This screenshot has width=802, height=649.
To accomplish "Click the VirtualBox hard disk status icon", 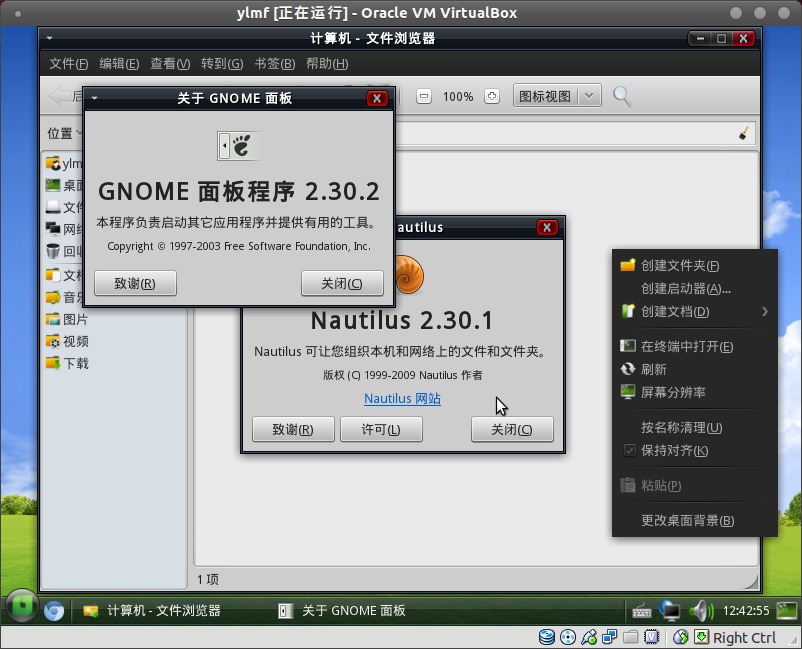I will click(547, 637).
